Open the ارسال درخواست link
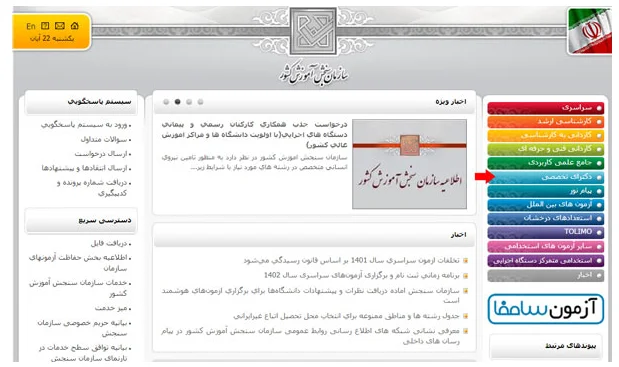This screenshot has height=367, width=619. click(x=101, y=154)
